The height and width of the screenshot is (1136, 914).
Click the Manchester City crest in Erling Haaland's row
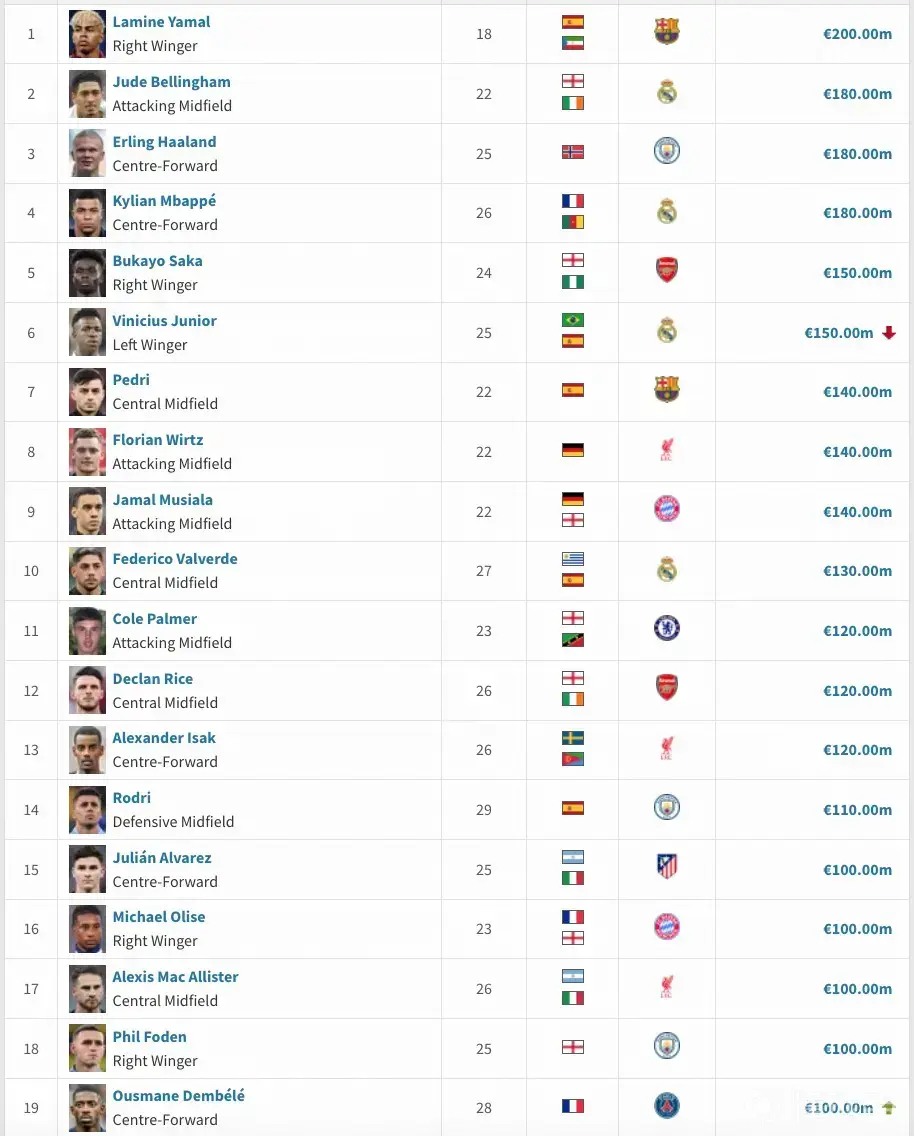coord(667,151)
